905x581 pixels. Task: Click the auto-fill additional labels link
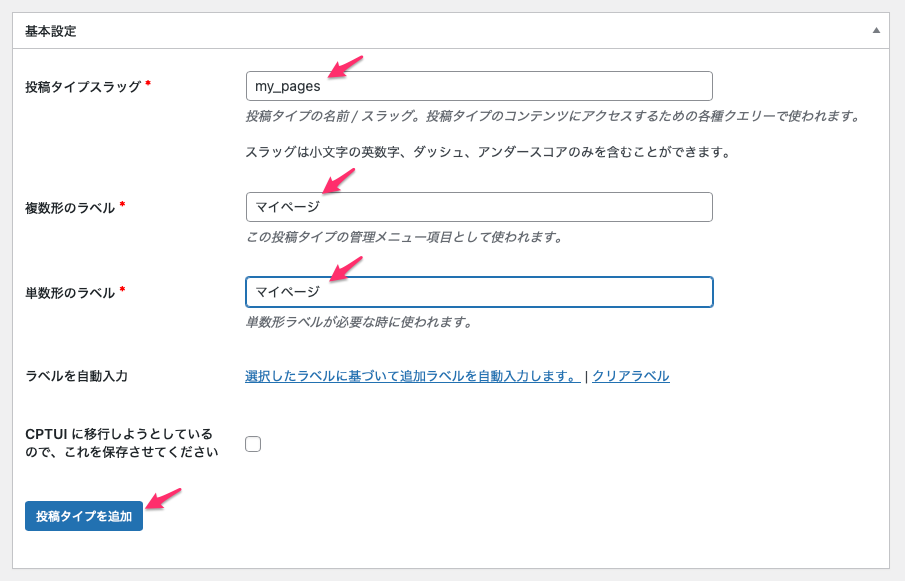coord(412,376)
